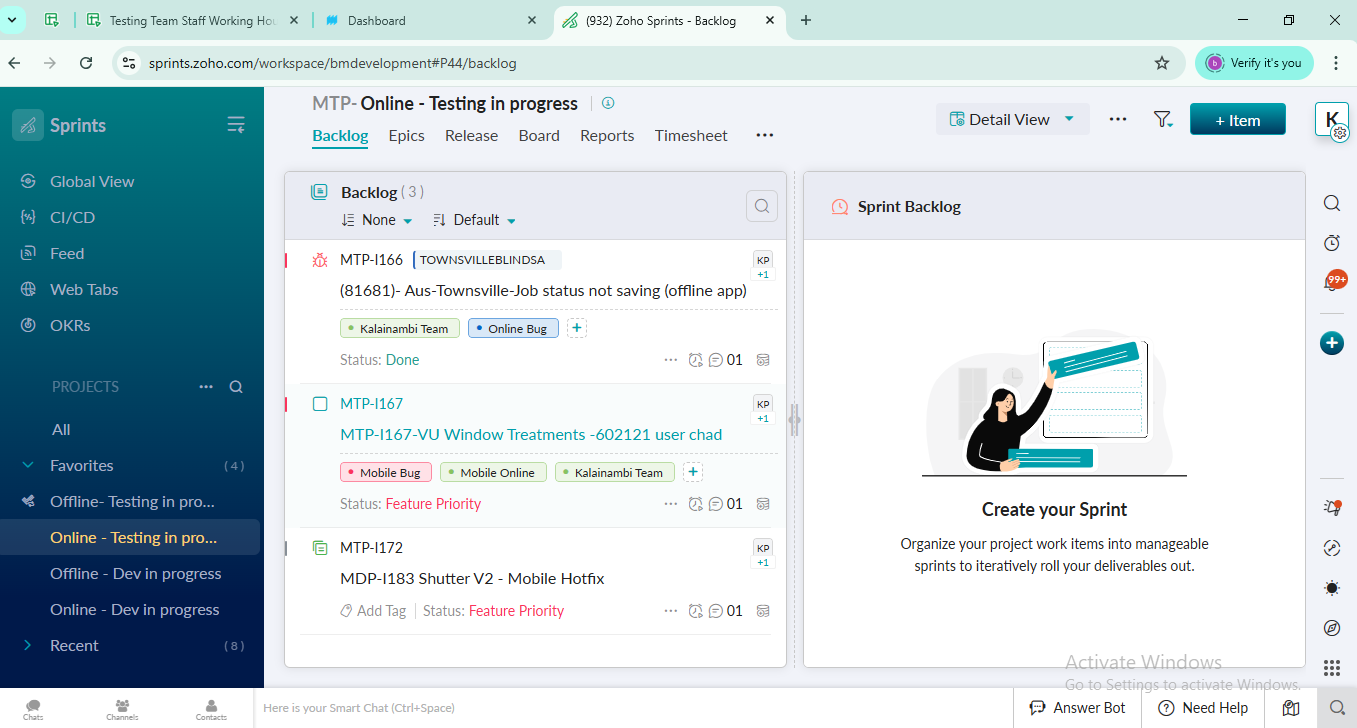
Task: Open the apps grid icon
Action: tap(1332, 668)
